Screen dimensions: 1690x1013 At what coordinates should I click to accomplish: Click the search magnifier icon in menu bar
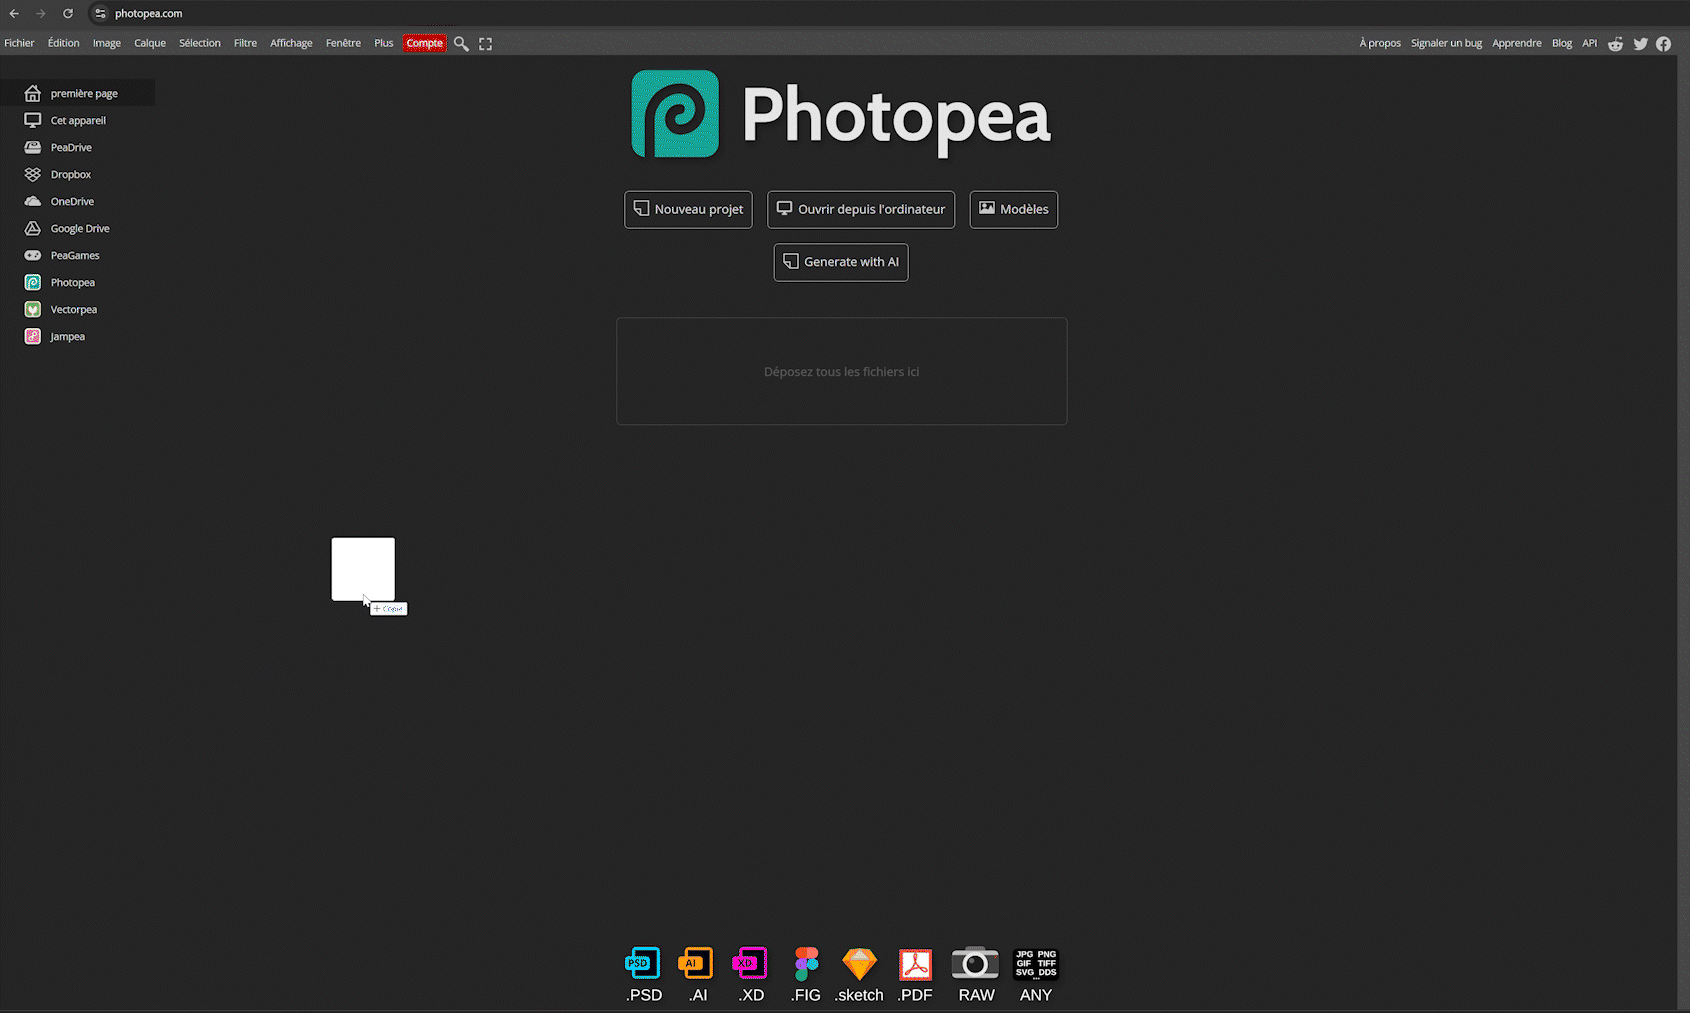(461, 44)
